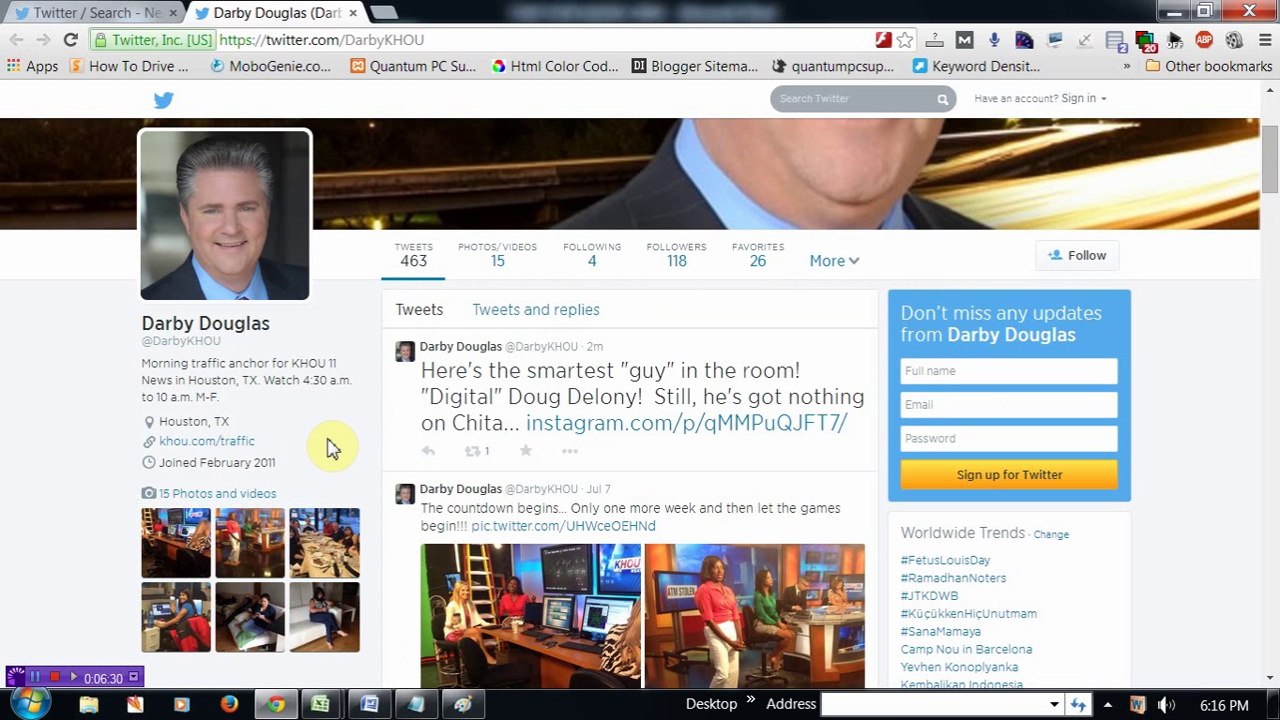Bookmark page with the star icon
Screen dimensions: 1280x720
pos(905,40)
